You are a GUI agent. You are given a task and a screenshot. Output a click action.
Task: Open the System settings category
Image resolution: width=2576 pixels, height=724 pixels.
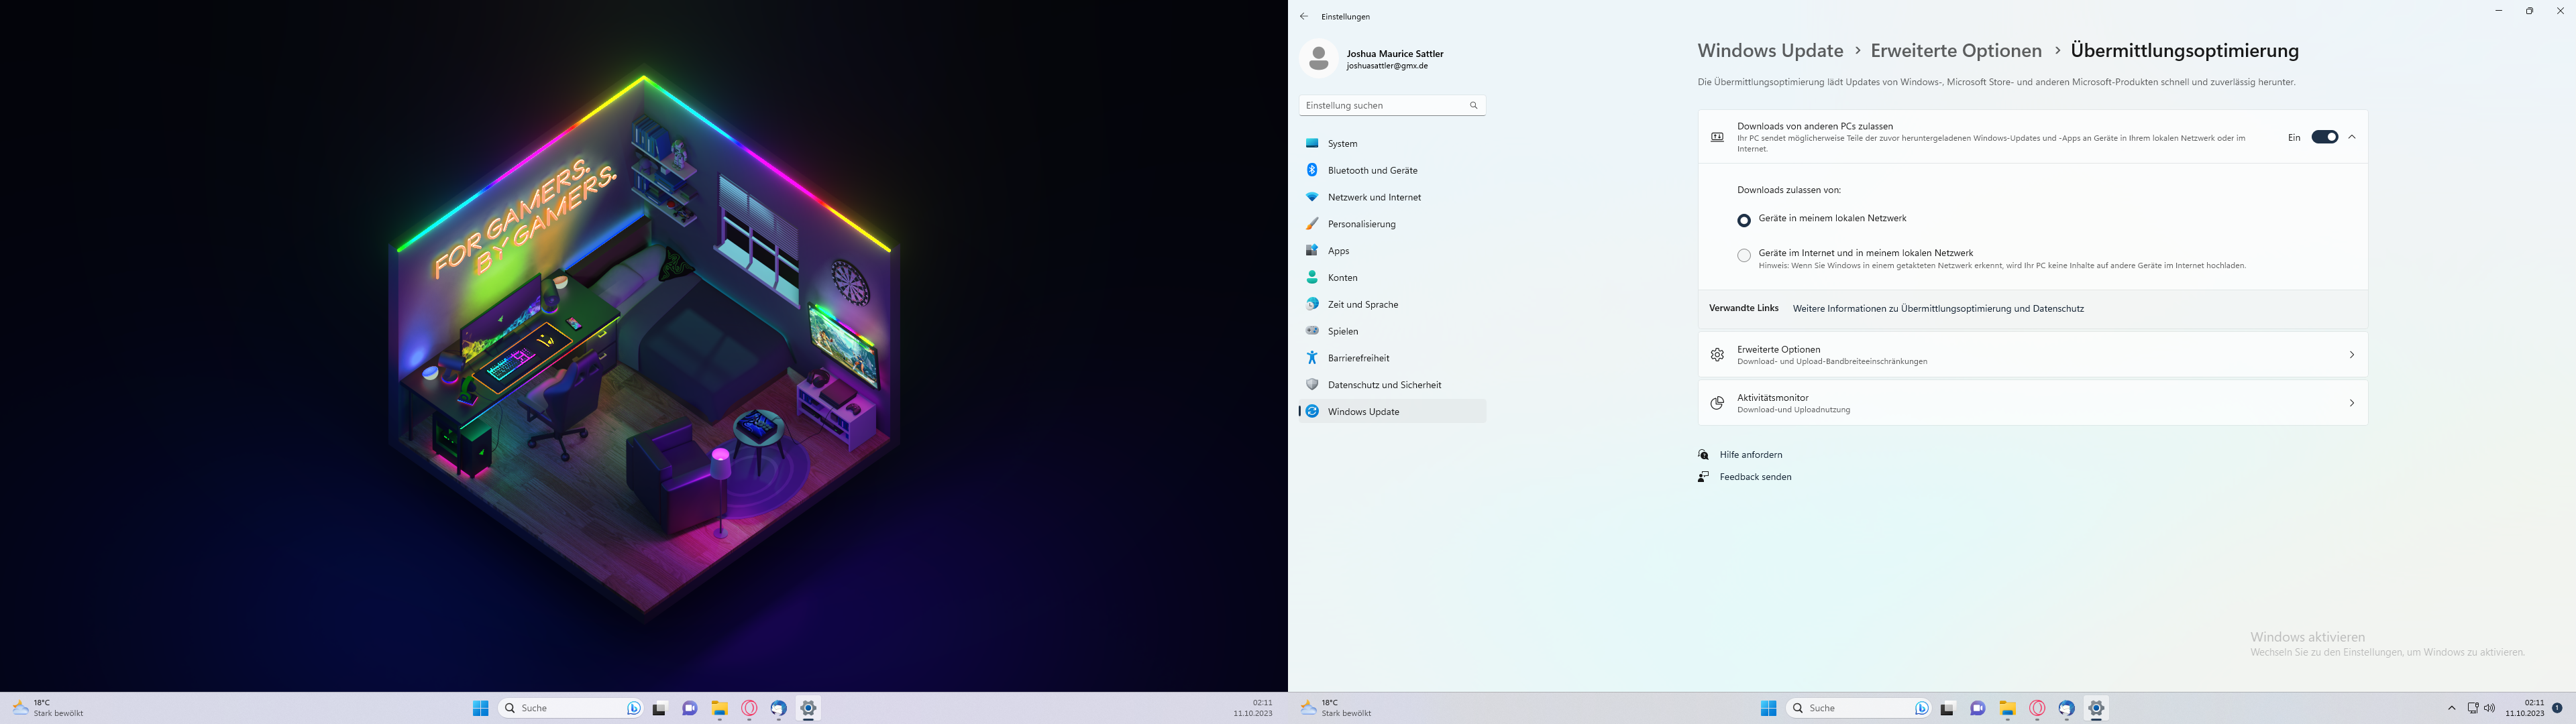[1392, 144]
